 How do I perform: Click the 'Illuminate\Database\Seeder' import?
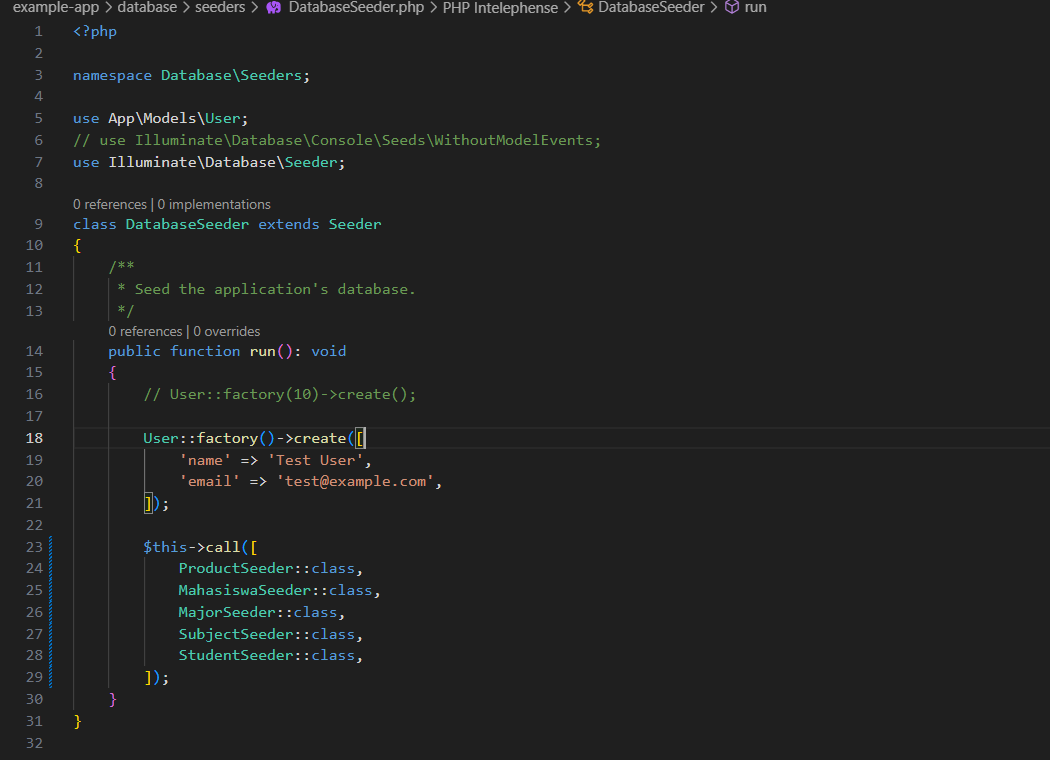pos(223,163)
